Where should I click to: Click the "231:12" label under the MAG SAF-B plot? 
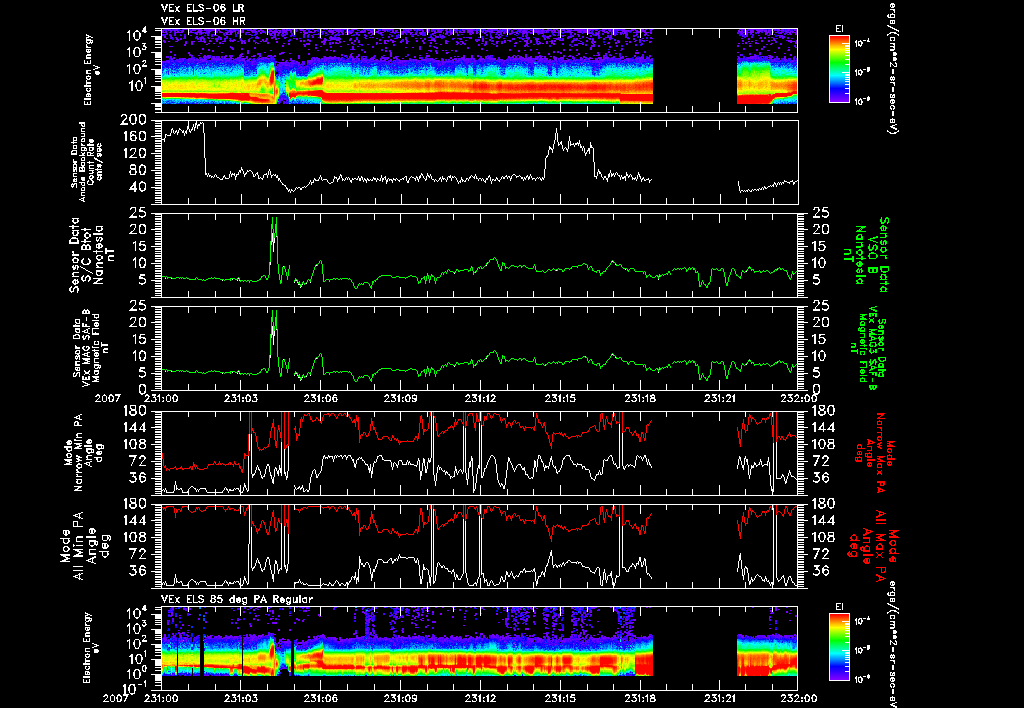481,398
